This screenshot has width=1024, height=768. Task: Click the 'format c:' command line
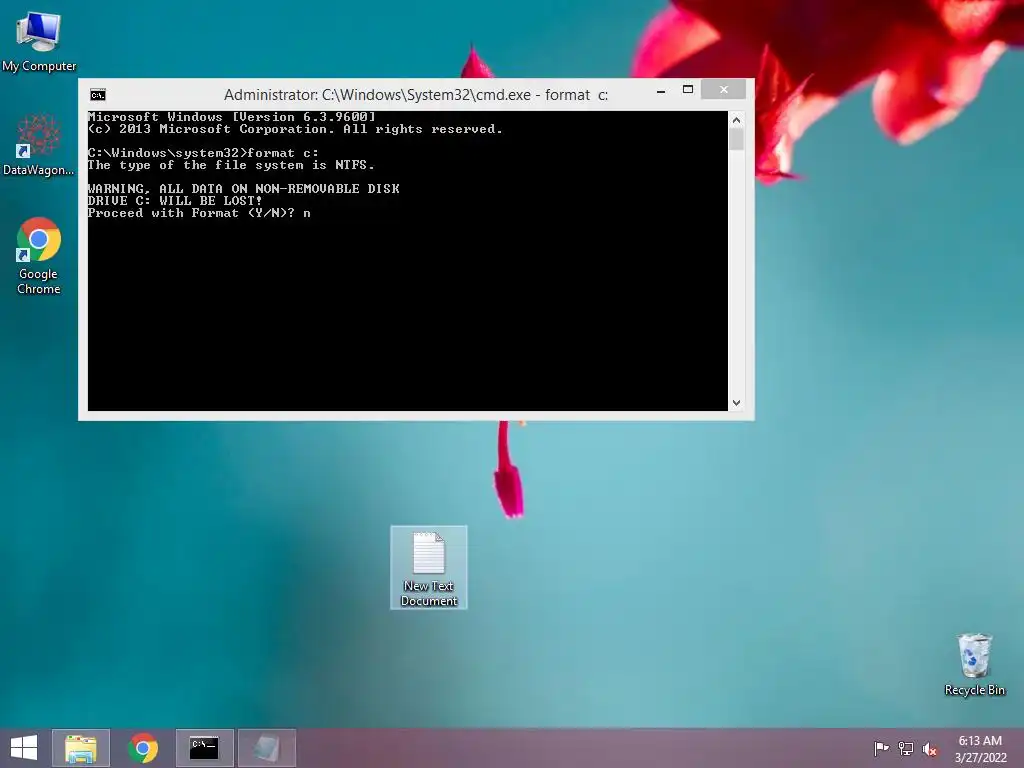tap(203, 153)
